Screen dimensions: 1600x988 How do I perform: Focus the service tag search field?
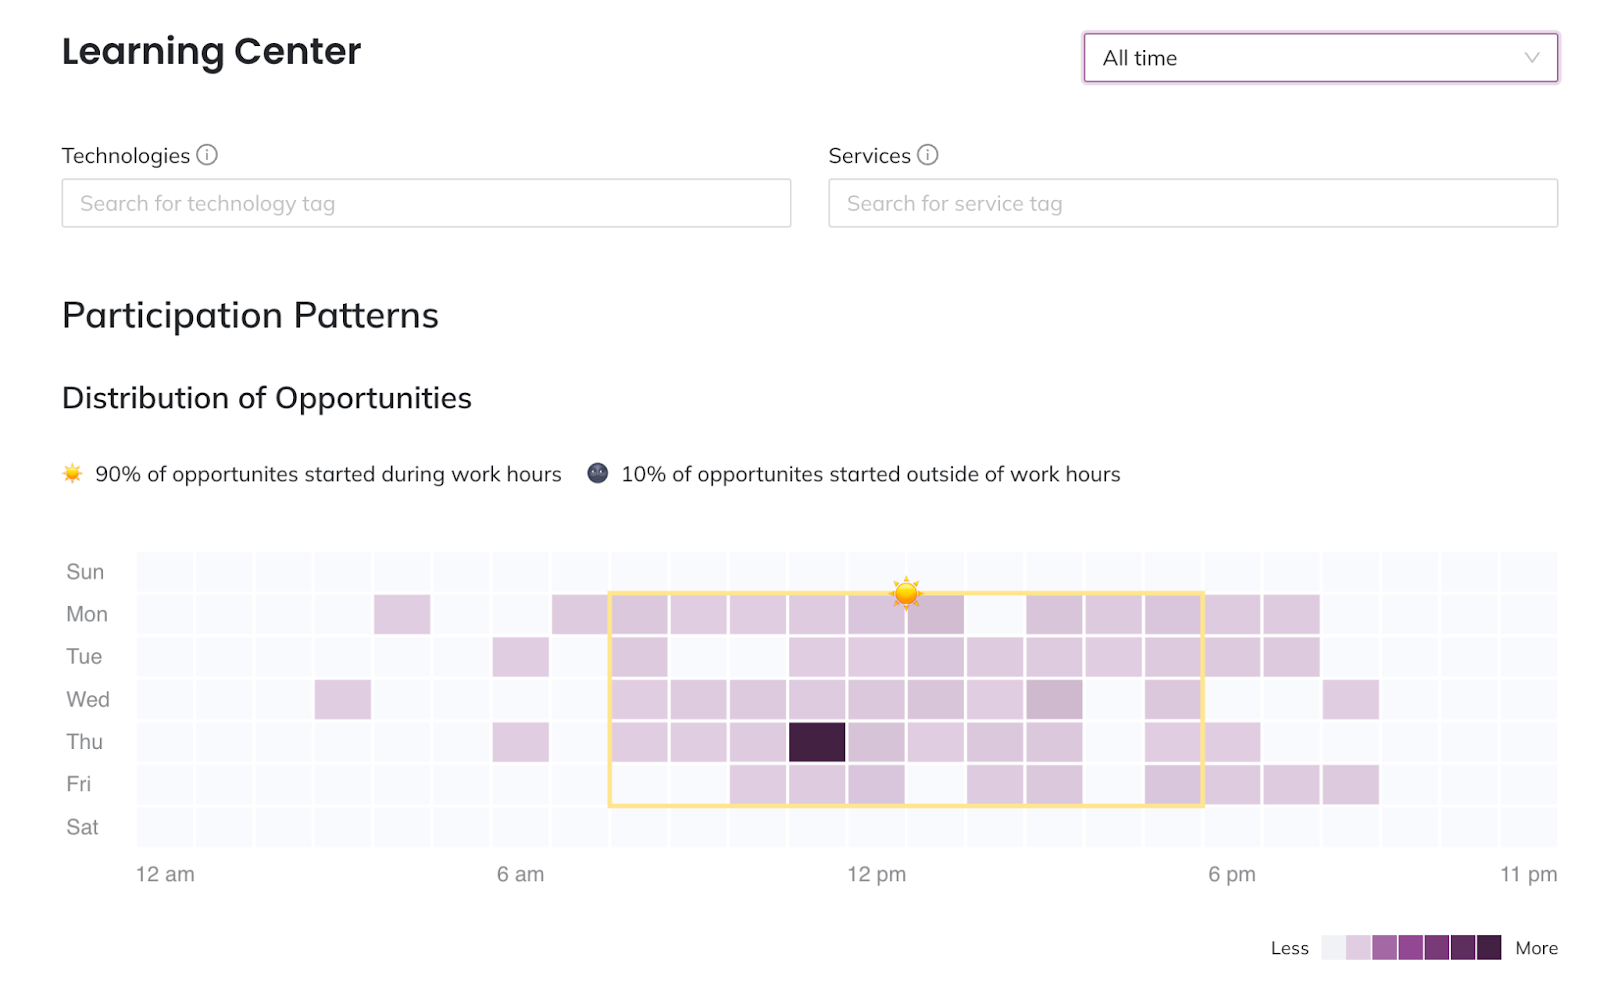pyautogui.click(x=1193, y=203)
